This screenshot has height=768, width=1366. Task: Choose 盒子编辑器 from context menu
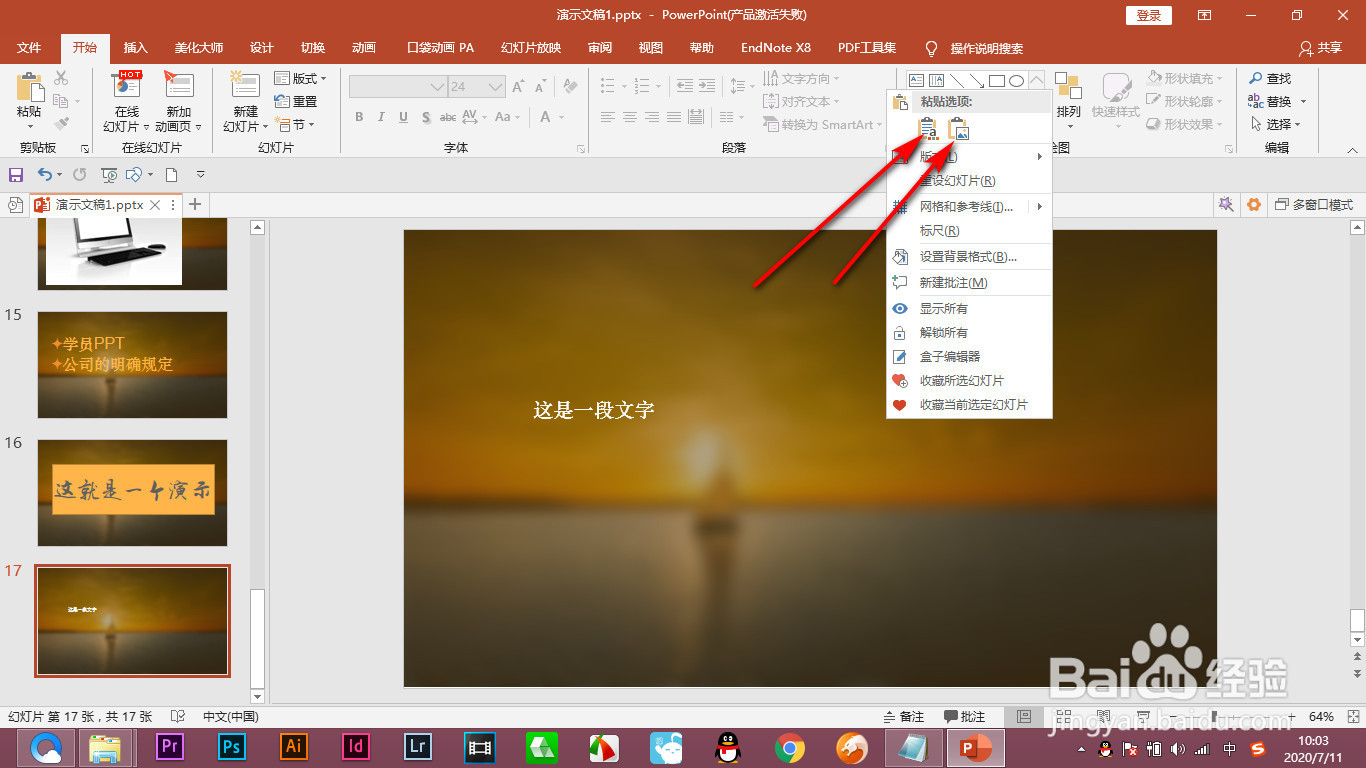coord(969,356)
